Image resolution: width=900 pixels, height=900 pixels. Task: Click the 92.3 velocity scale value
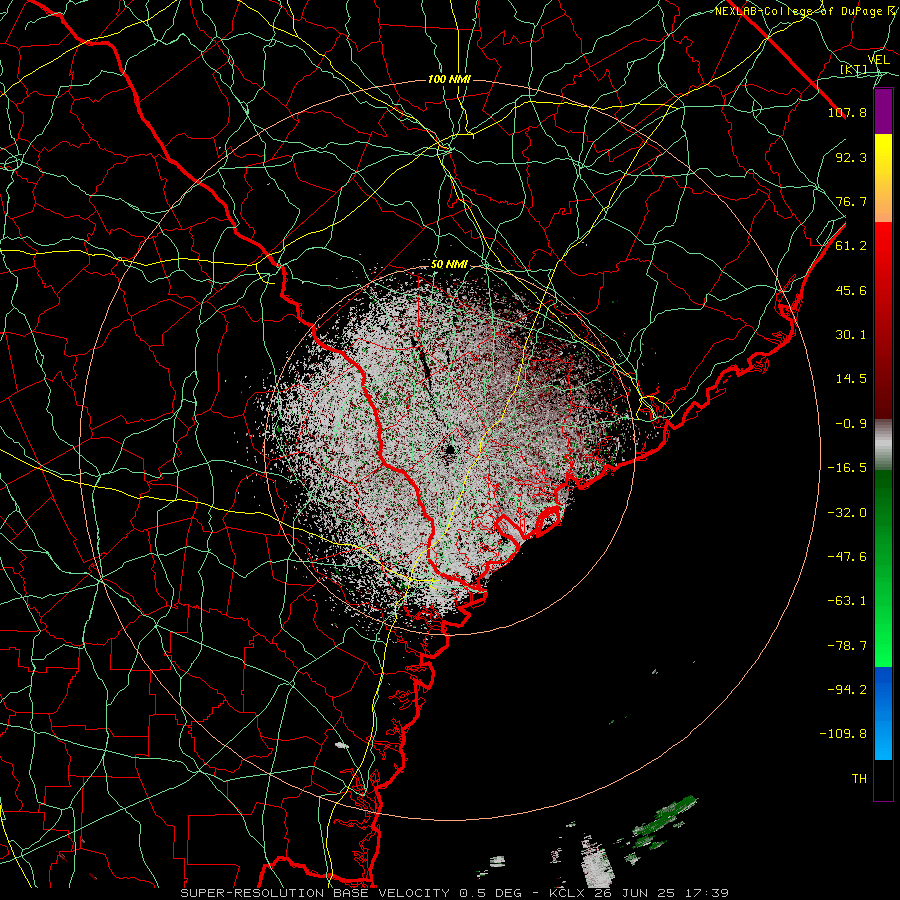(851, 157)
